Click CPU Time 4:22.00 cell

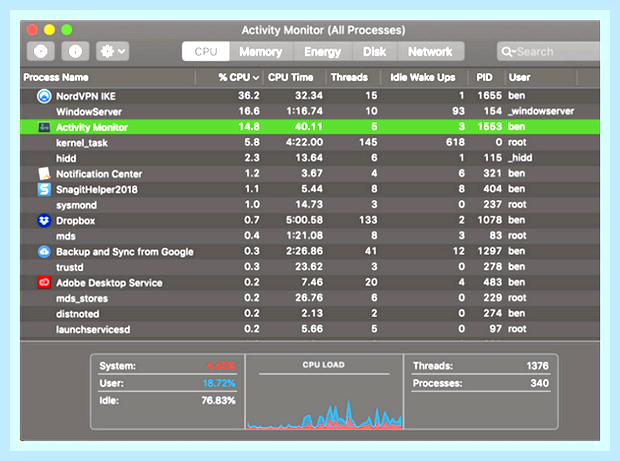pos(304,142)
